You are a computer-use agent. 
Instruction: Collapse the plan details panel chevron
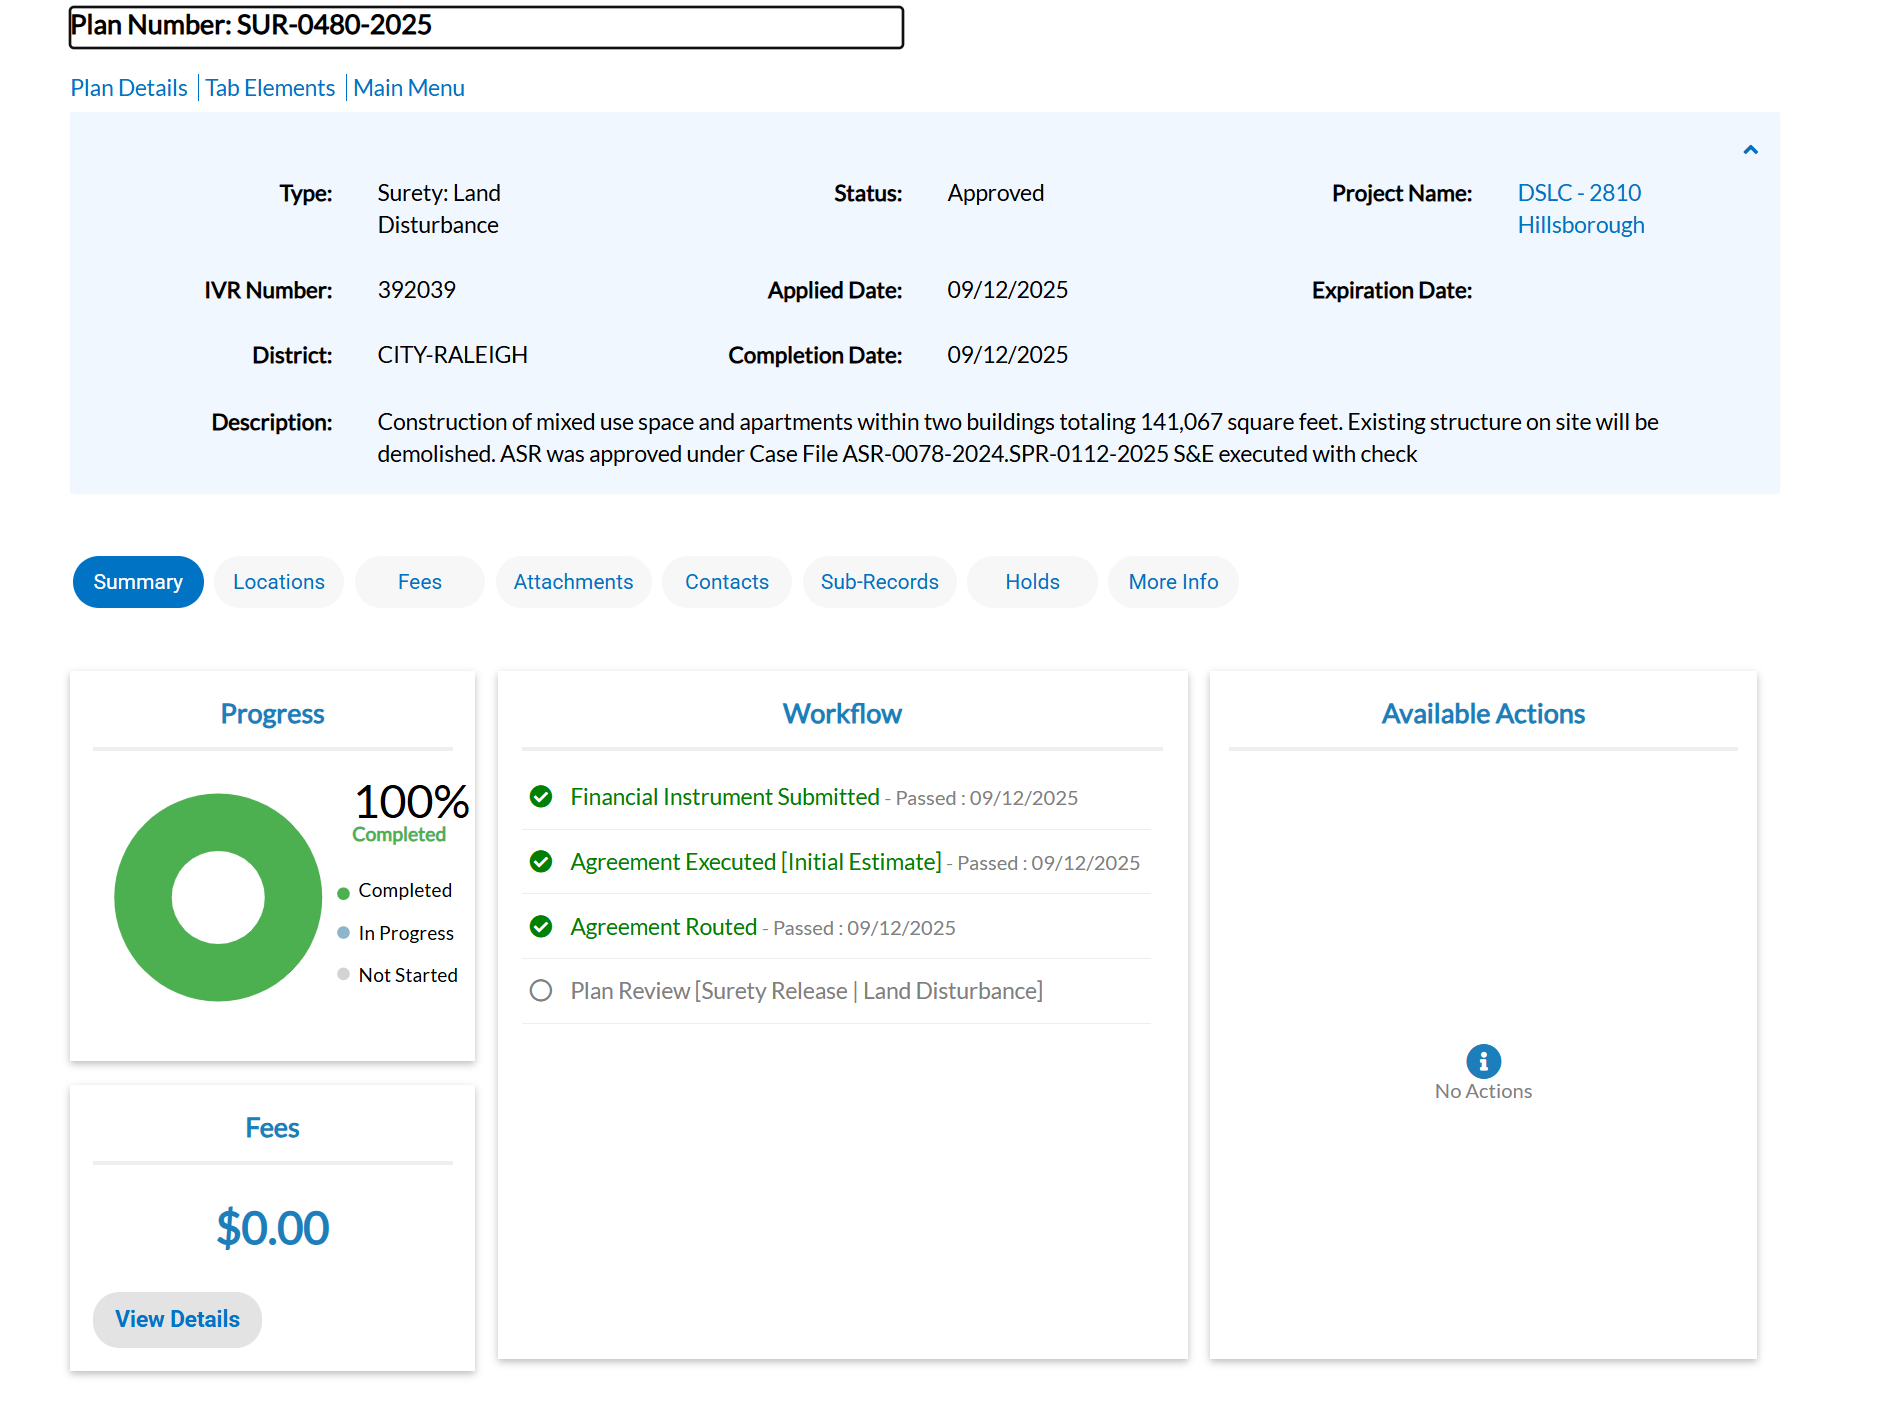pos(1750,150)
